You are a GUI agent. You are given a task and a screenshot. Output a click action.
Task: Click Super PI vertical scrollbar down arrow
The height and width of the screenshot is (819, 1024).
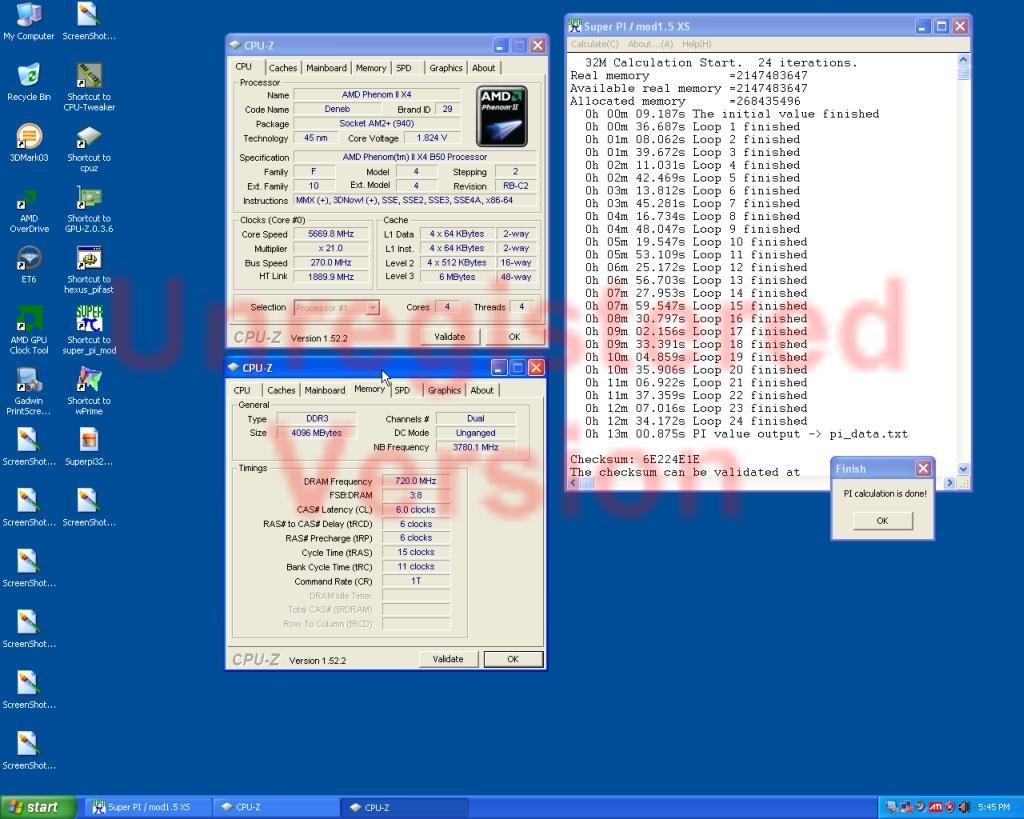point(963,469)
